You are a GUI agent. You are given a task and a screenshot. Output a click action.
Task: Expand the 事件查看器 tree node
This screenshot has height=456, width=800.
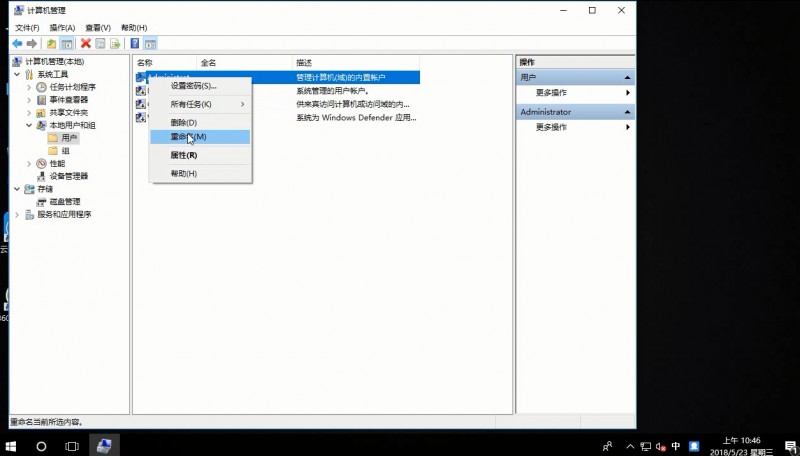pyautogui.click(x=29, y=100)
